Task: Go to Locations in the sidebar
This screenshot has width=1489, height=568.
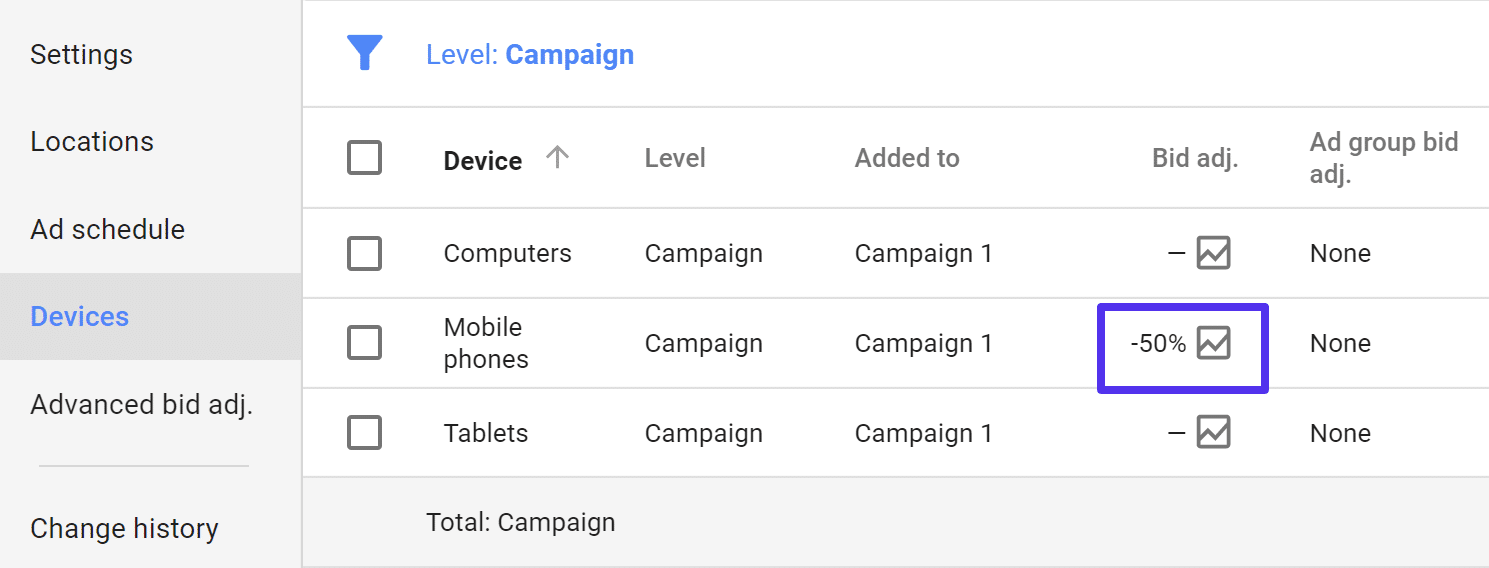Action: 92,142
